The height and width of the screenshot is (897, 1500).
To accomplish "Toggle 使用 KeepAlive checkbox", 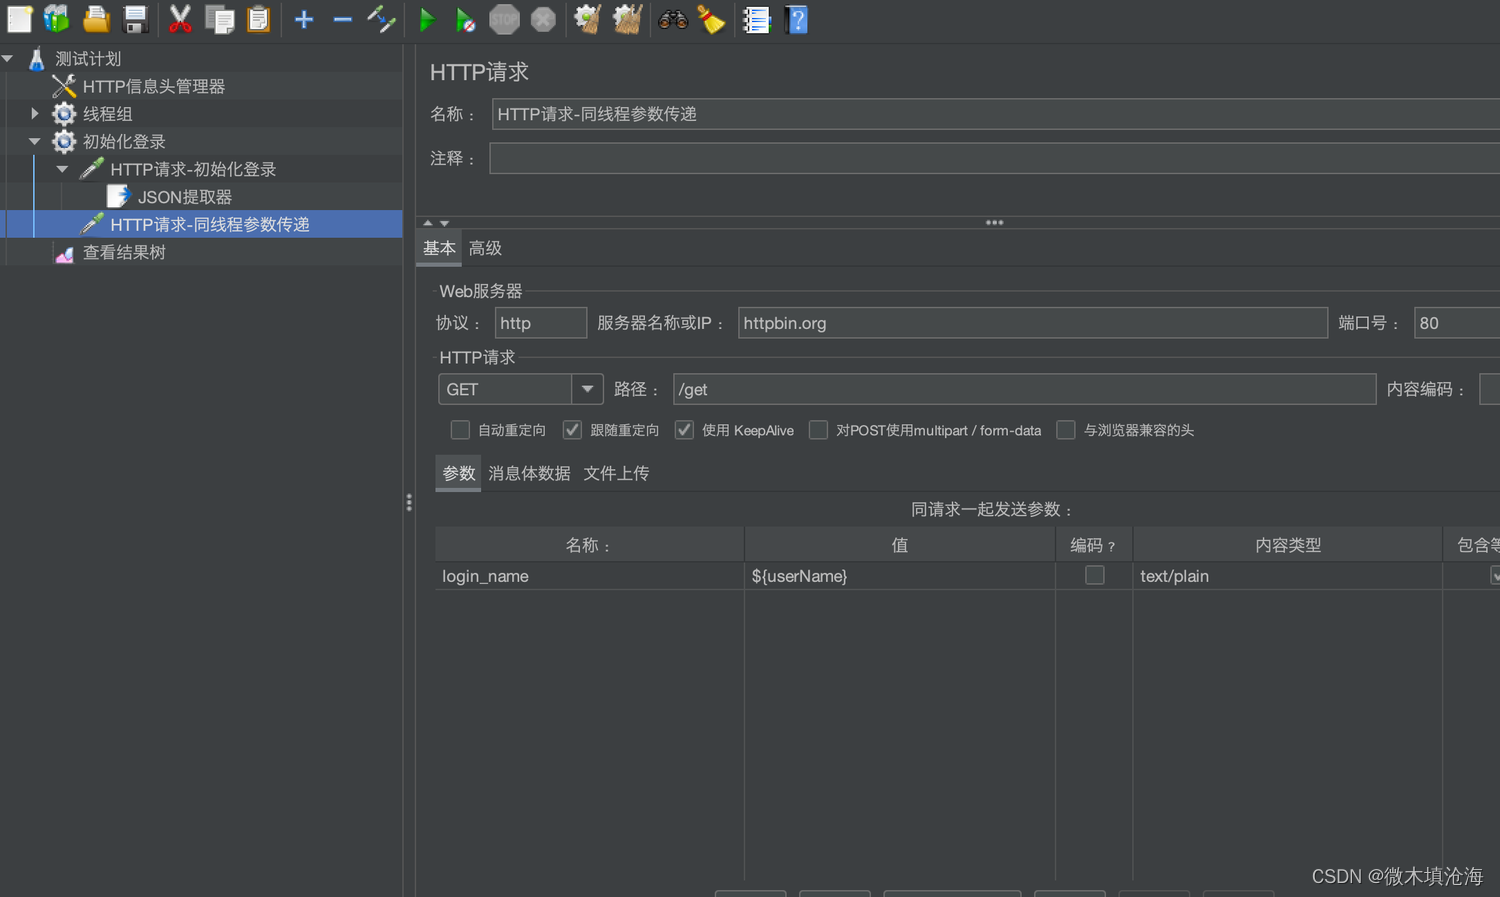I will click(684, 430).
